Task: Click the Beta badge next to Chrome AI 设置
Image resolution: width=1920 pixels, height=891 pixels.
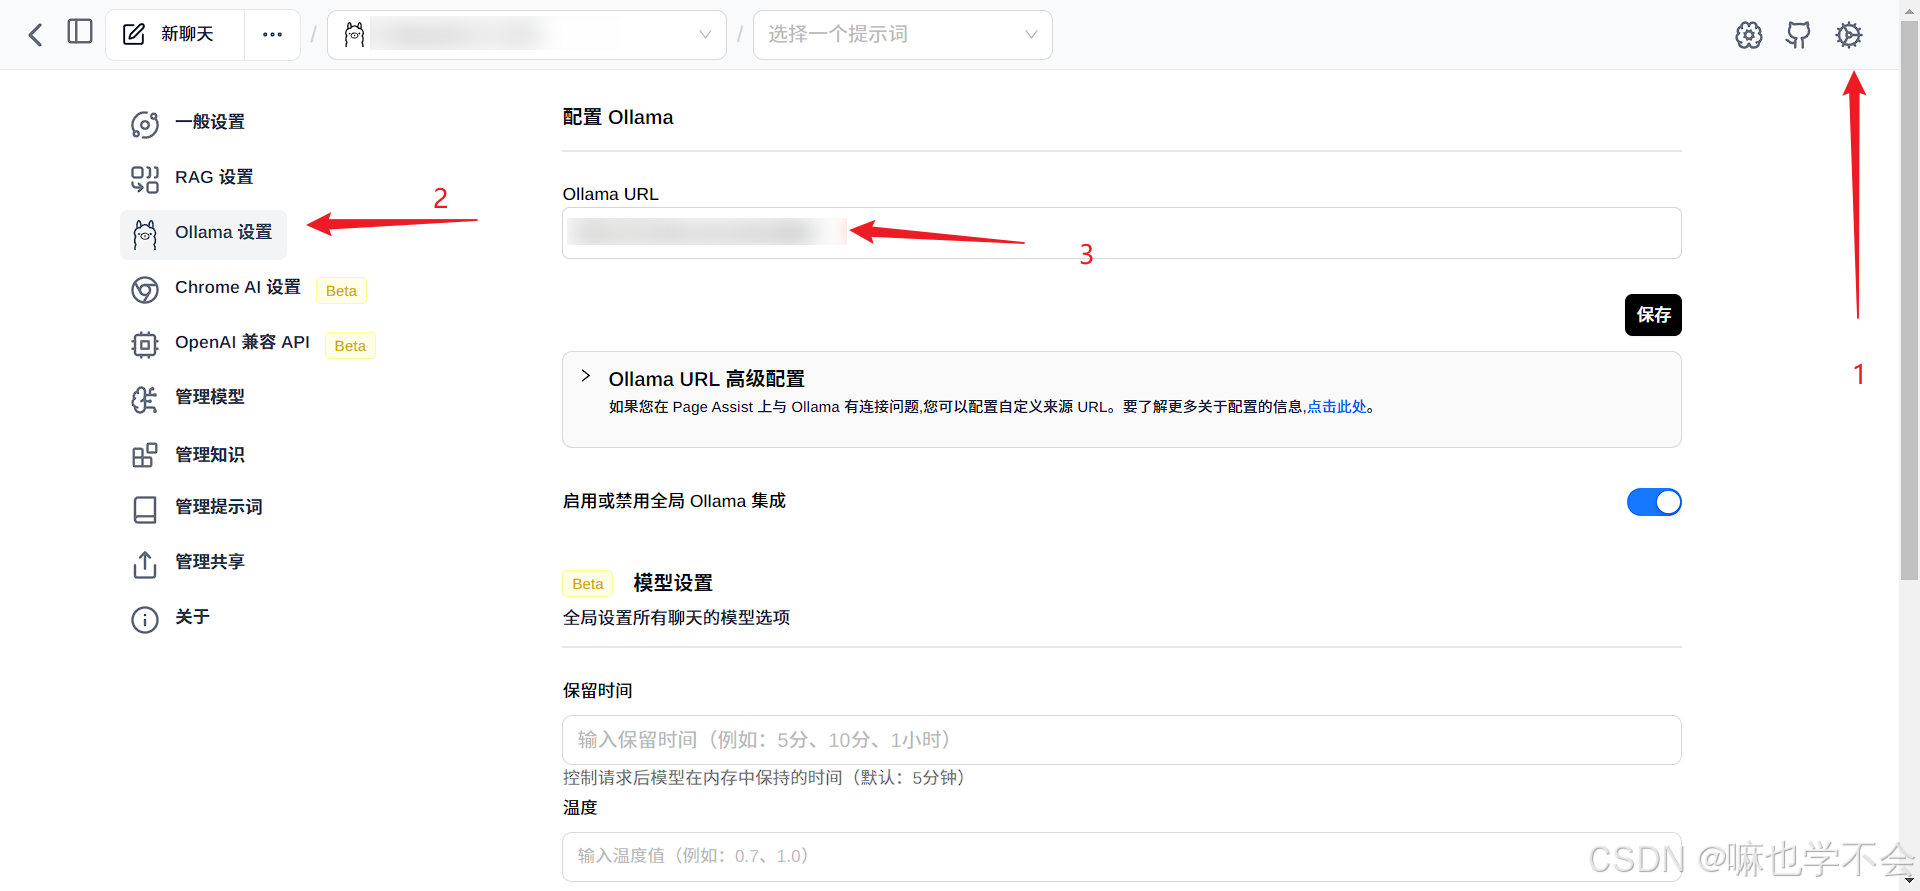Action: pyautogui.click(x=341, y=290)
